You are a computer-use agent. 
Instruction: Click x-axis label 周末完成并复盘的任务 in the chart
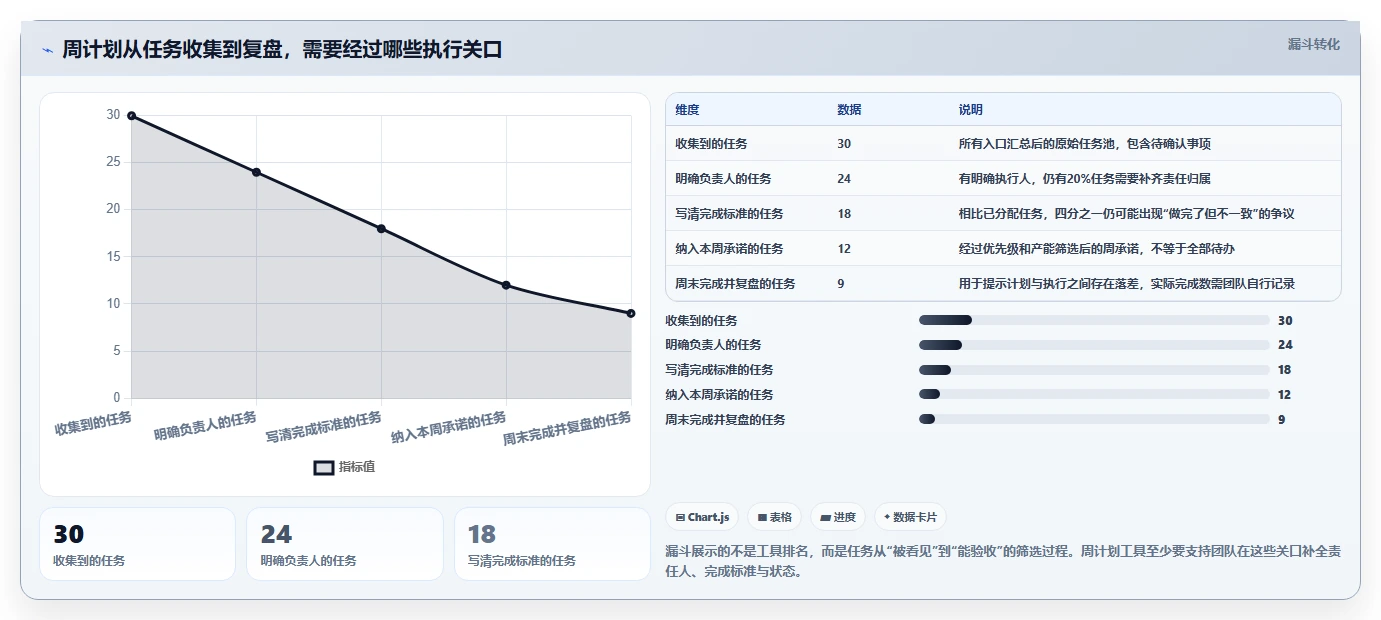pyautogui.click(x=568, y=428)
